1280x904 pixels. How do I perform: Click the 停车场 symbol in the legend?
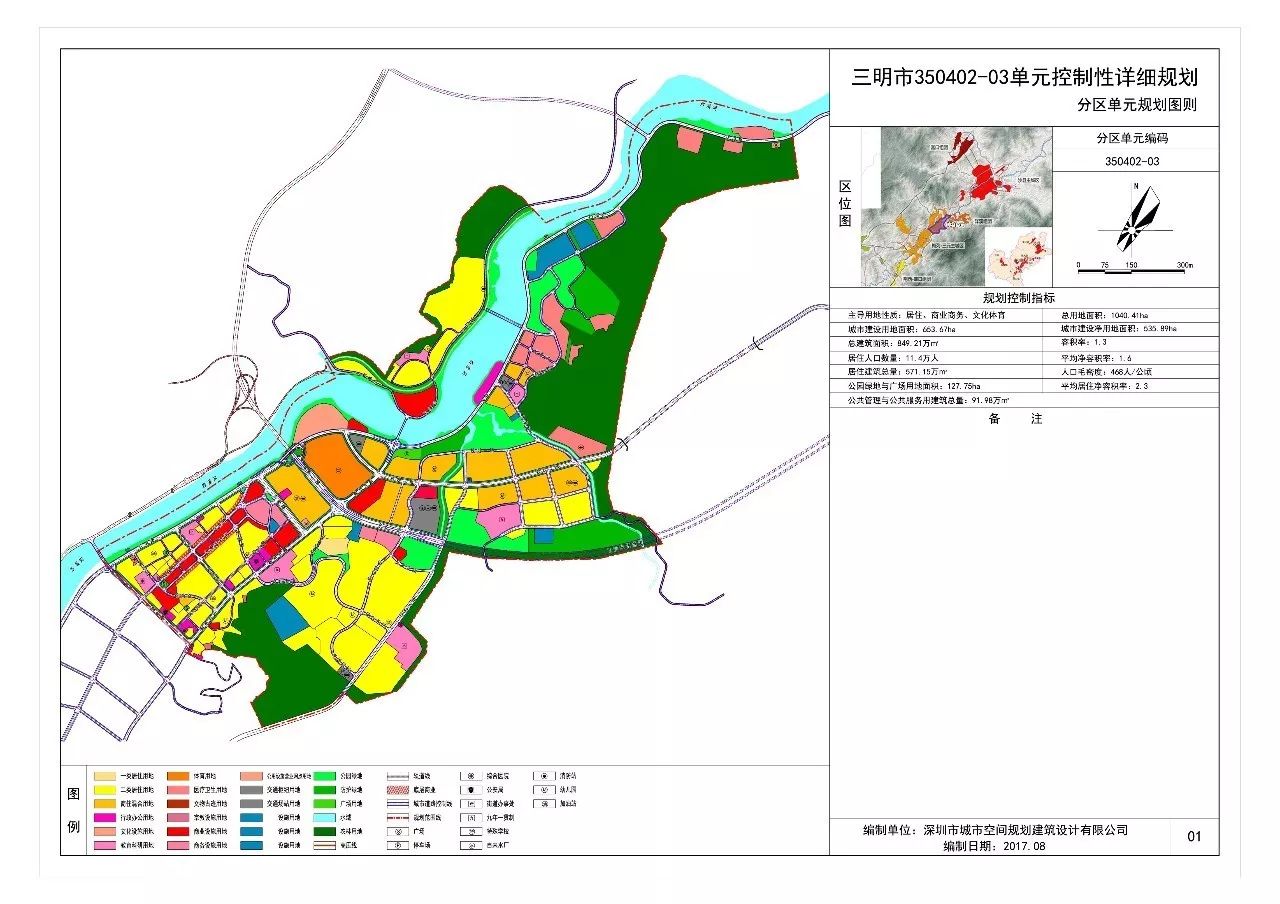[x=397, y=846]
